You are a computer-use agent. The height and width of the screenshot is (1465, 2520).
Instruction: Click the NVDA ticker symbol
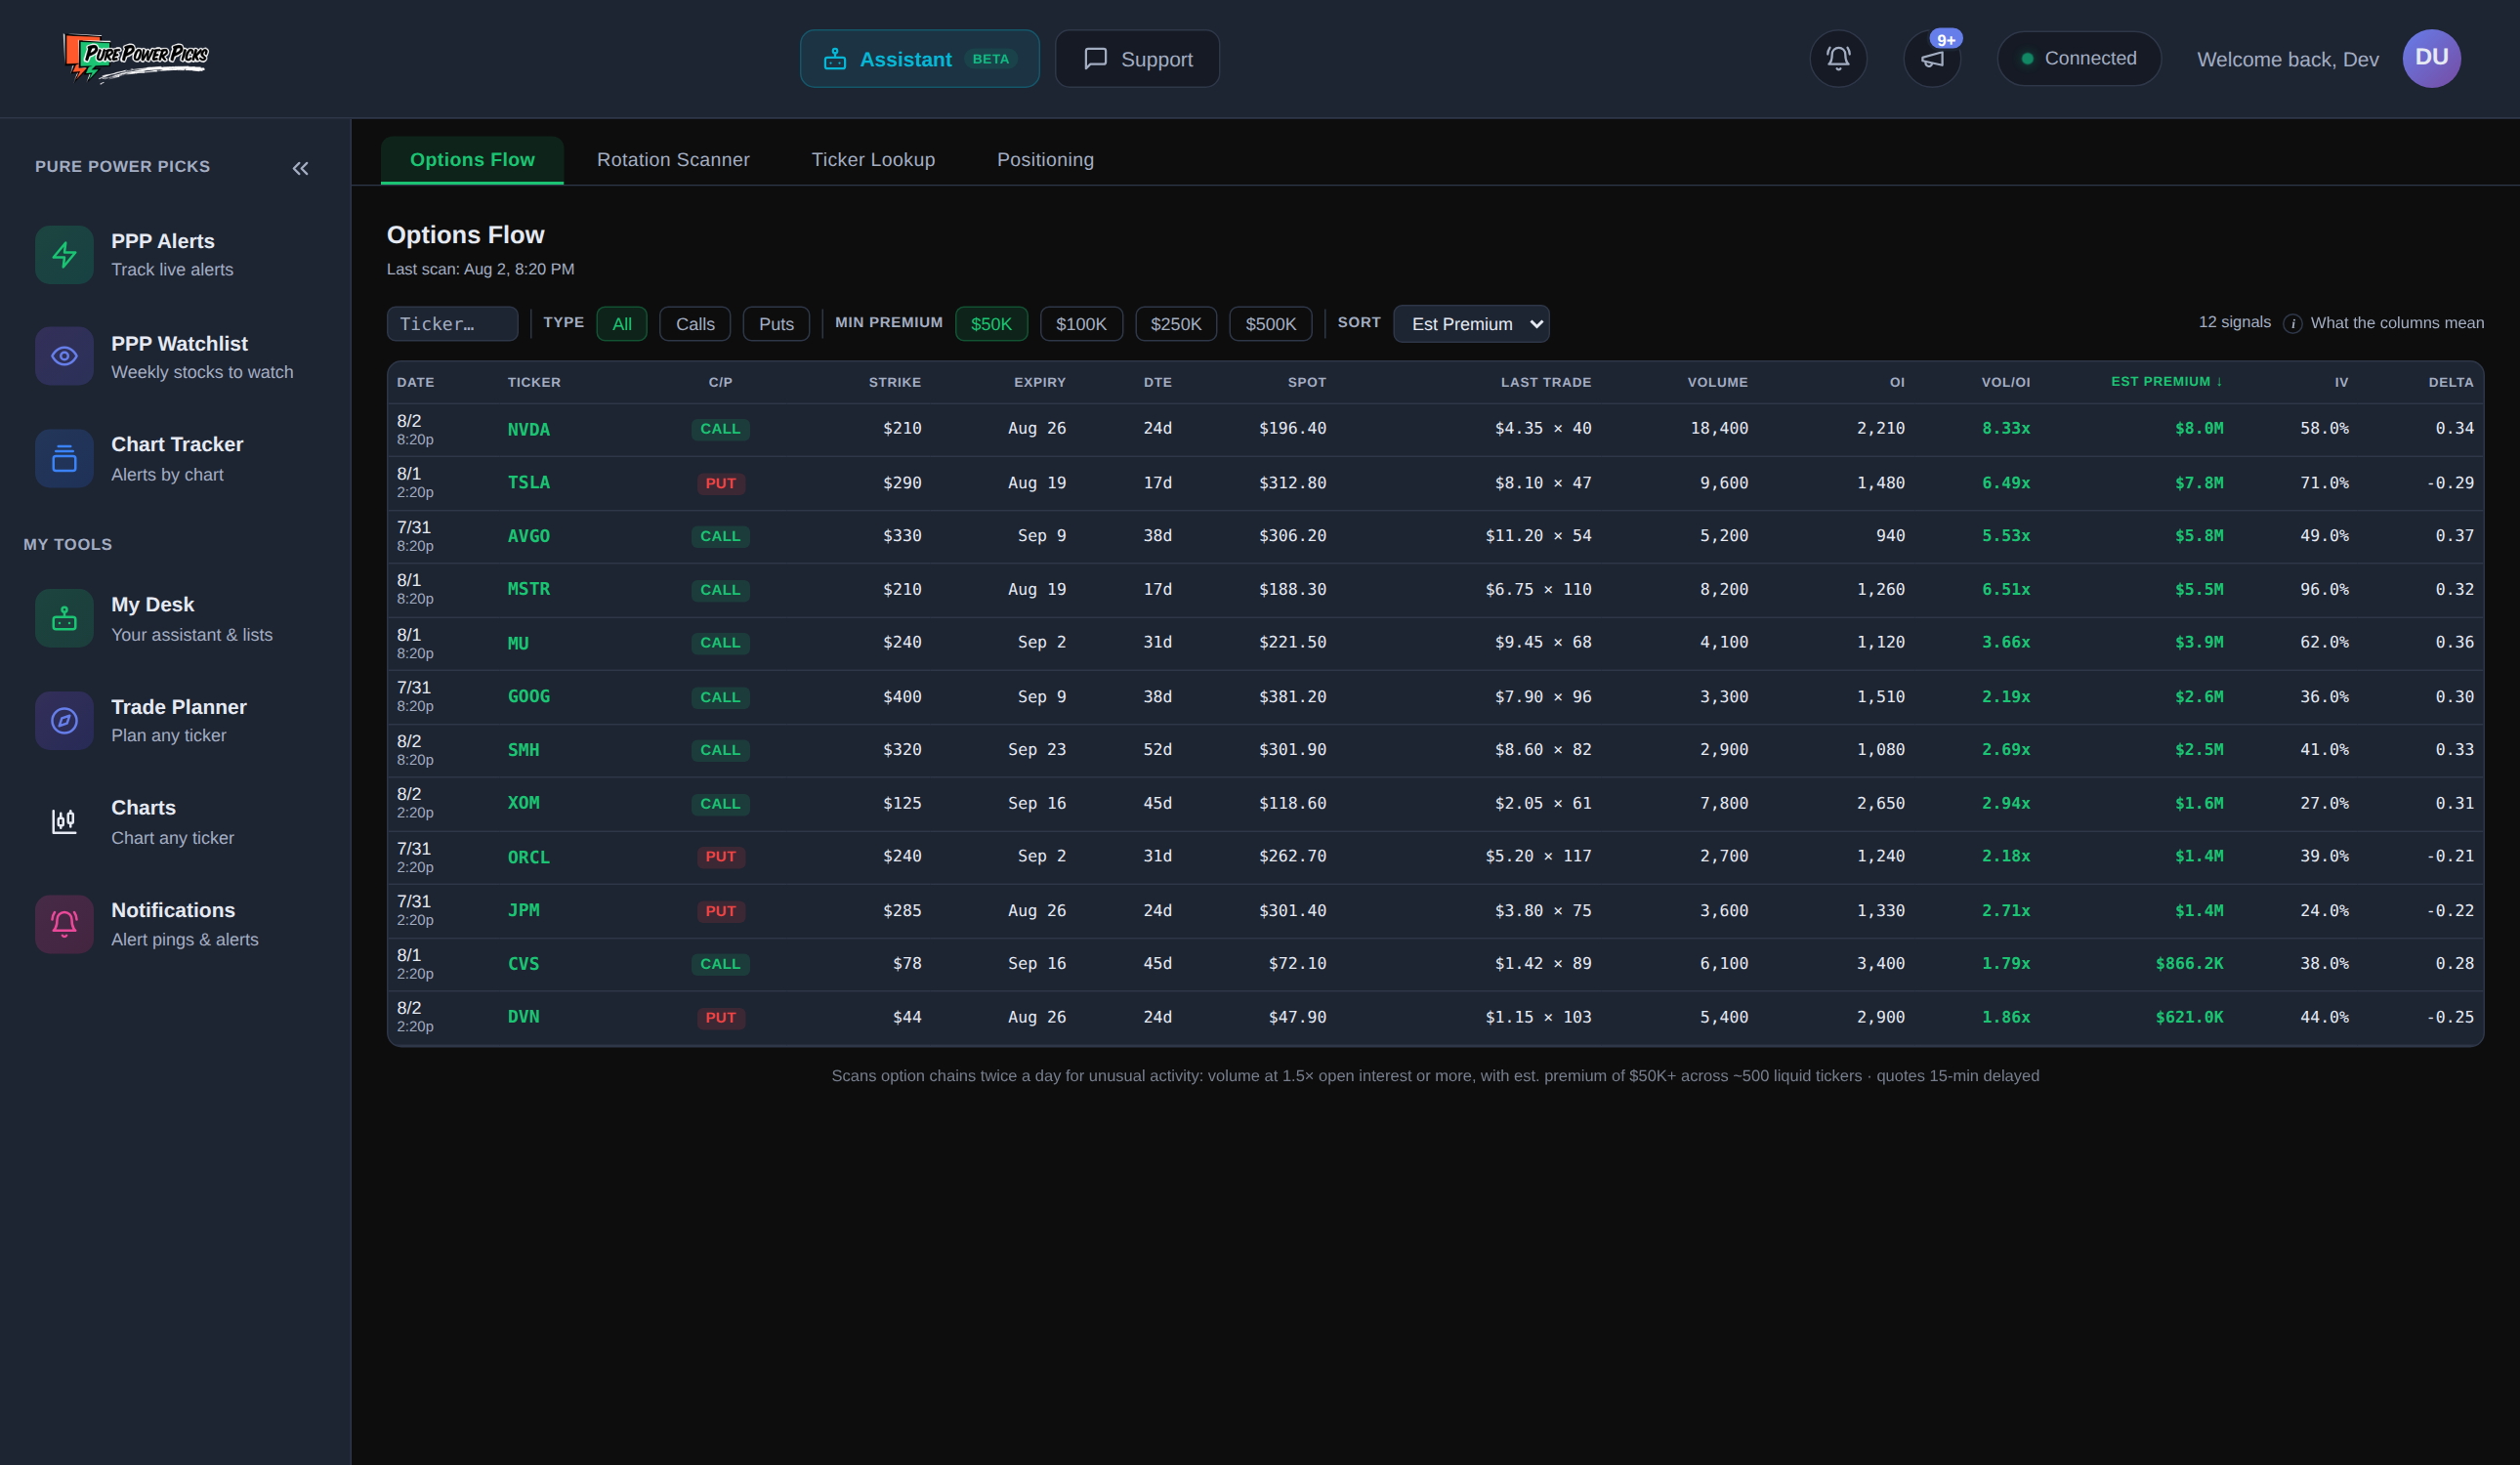point(528,429)
